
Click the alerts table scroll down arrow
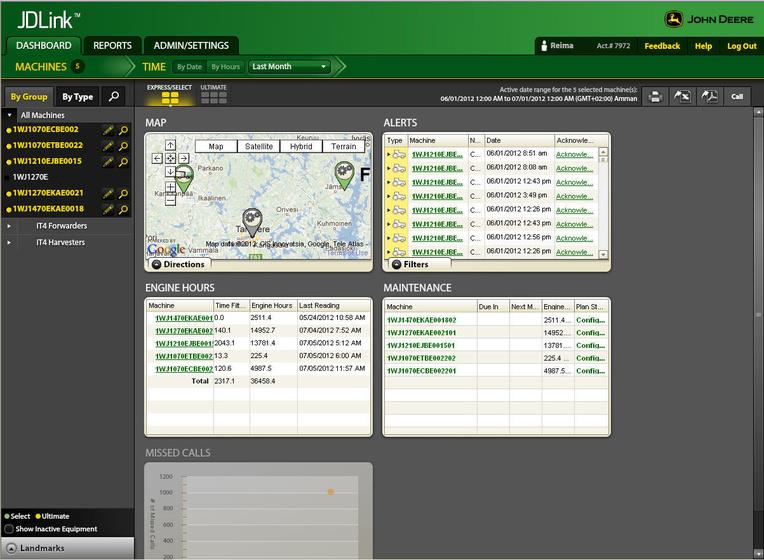603,254
